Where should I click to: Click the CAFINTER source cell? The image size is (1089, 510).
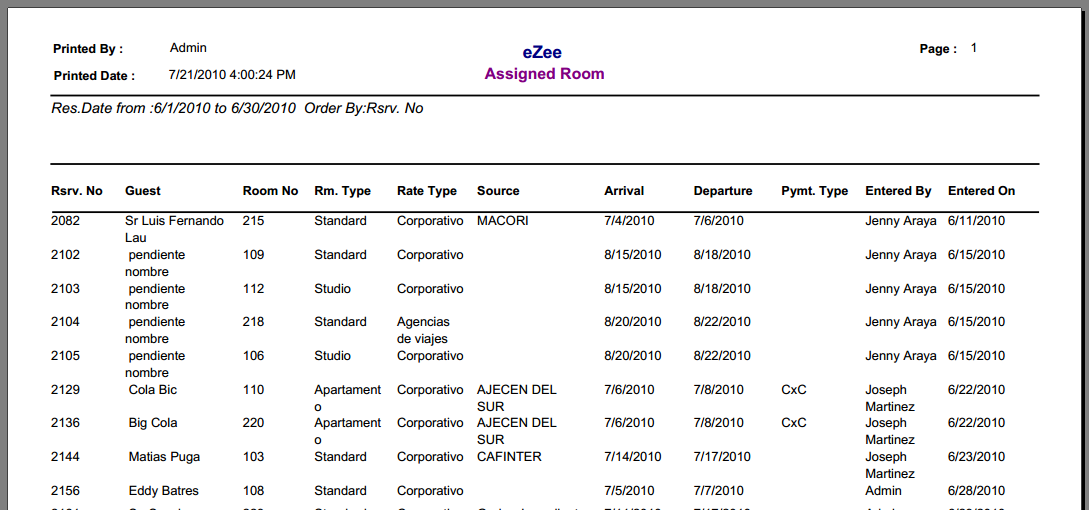tap(509, 457)
